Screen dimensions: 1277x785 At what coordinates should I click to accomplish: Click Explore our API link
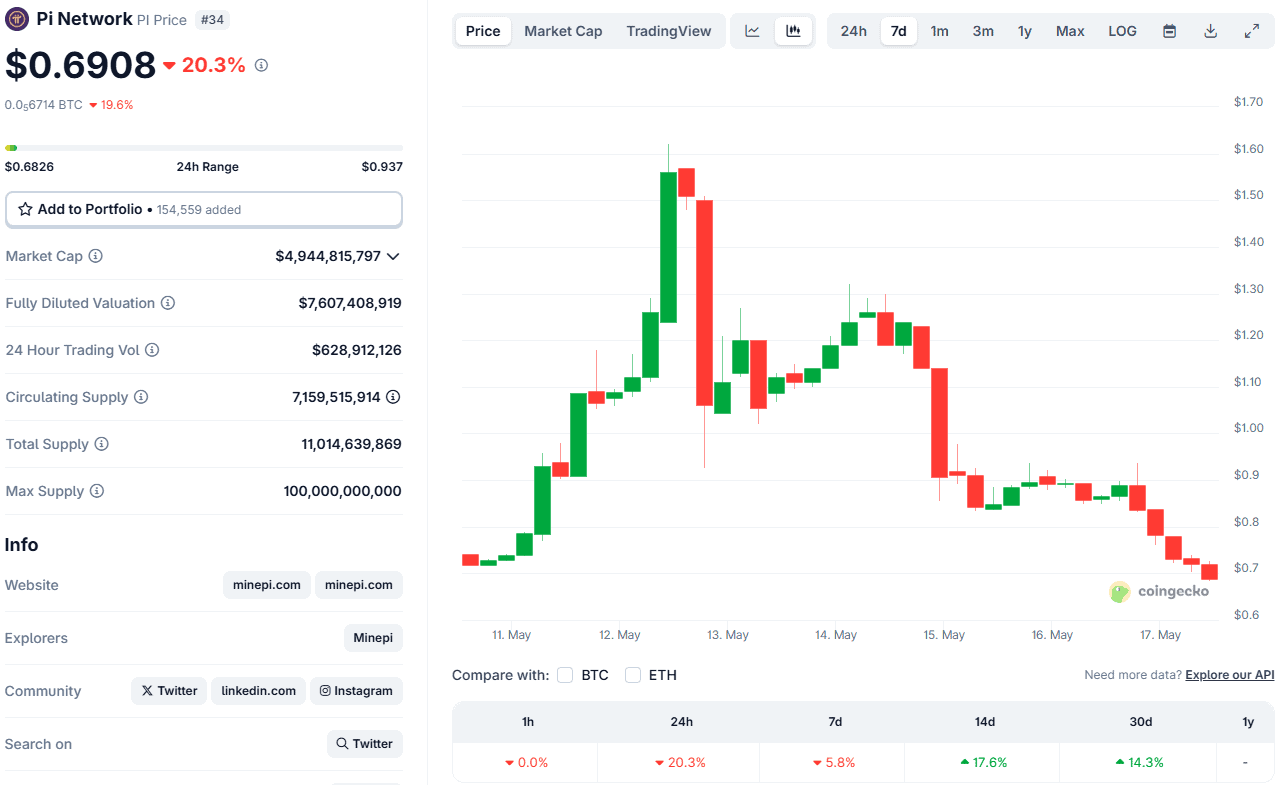pyautogui.click(x=1230, y=675)
